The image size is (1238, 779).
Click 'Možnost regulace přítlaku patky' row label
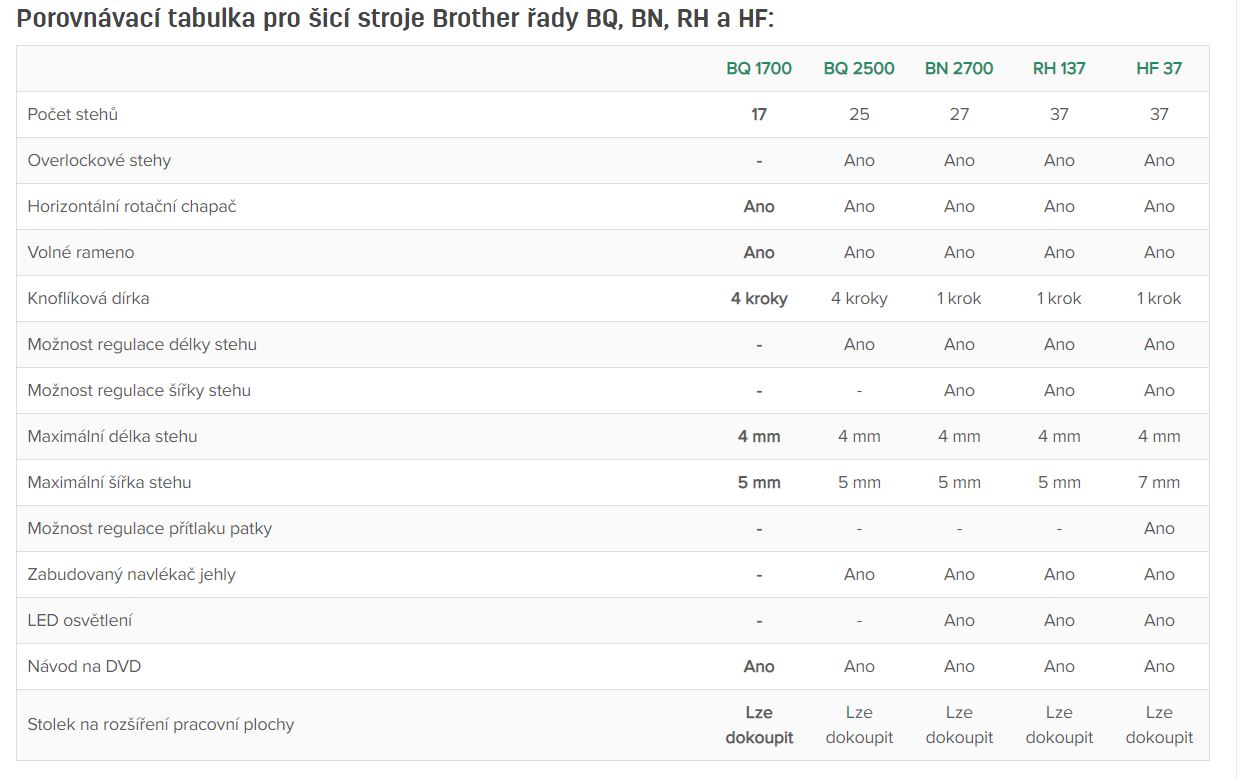[x=150, y=528]
